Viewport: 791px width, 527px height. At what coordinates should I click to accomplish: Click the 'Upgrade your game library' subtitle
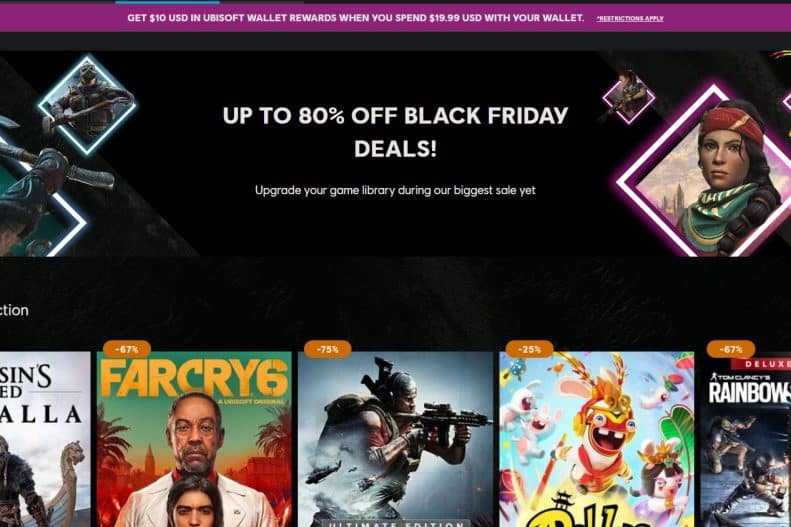pos(395,191)
